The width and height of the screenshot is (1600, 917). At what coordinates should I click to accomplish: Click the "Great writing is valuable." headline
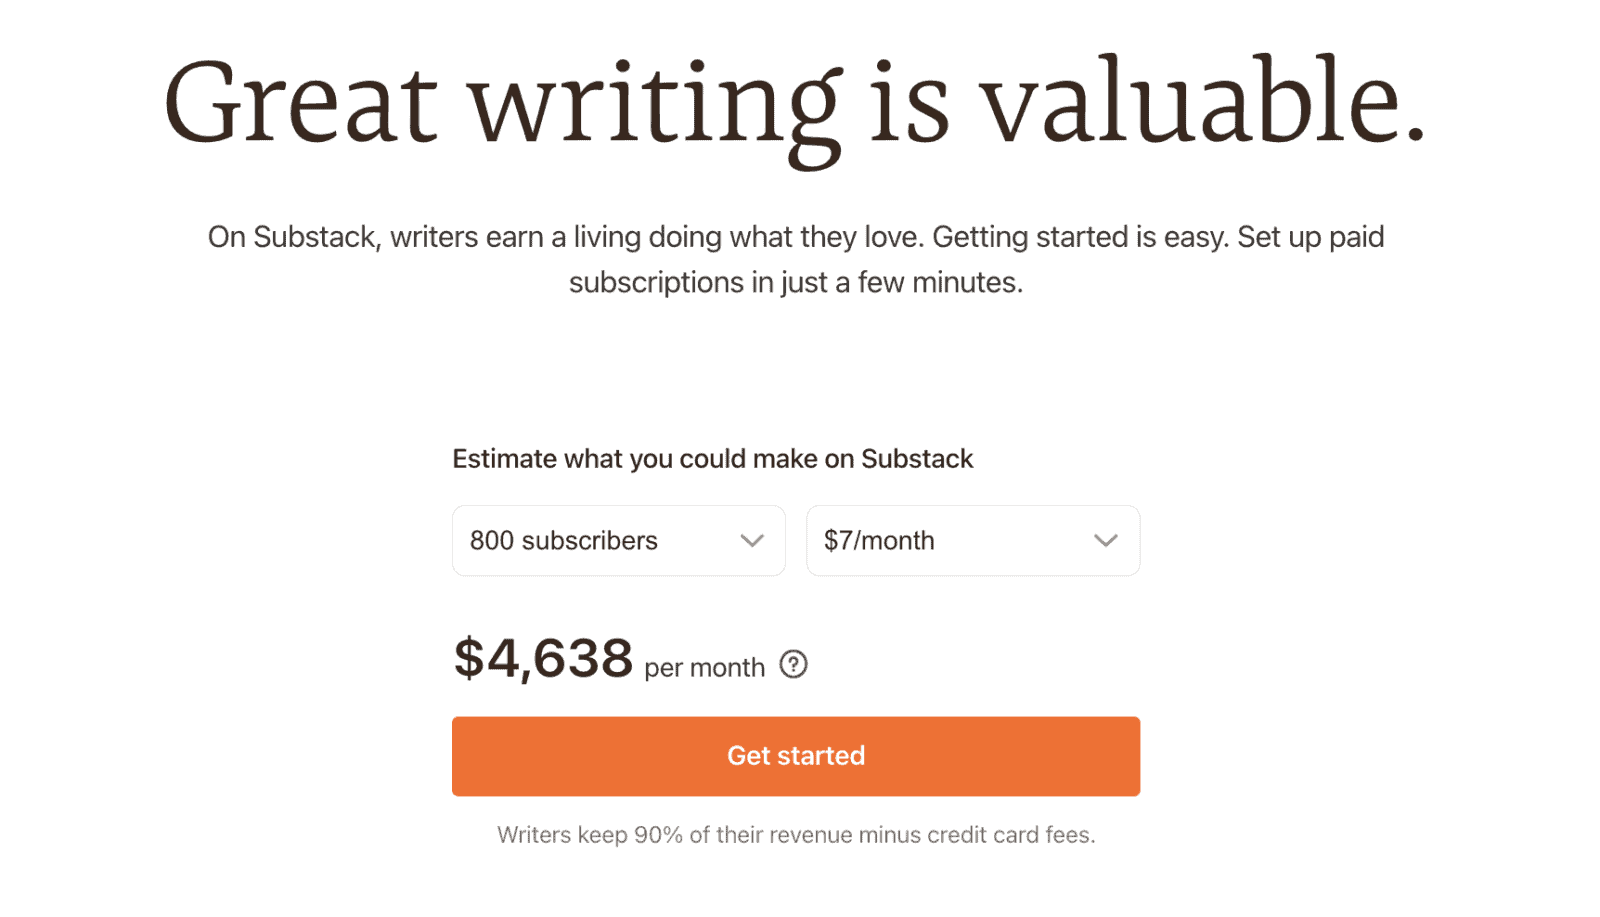point(795,105)
